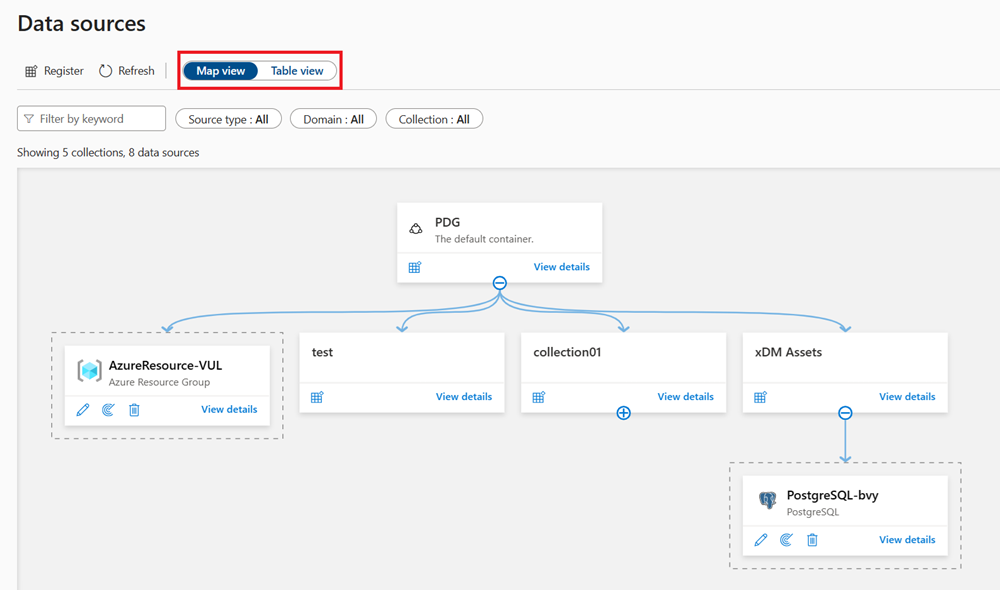
Task: Edit the PostgreSQL-bvy data source
Action: pos(761,540)
